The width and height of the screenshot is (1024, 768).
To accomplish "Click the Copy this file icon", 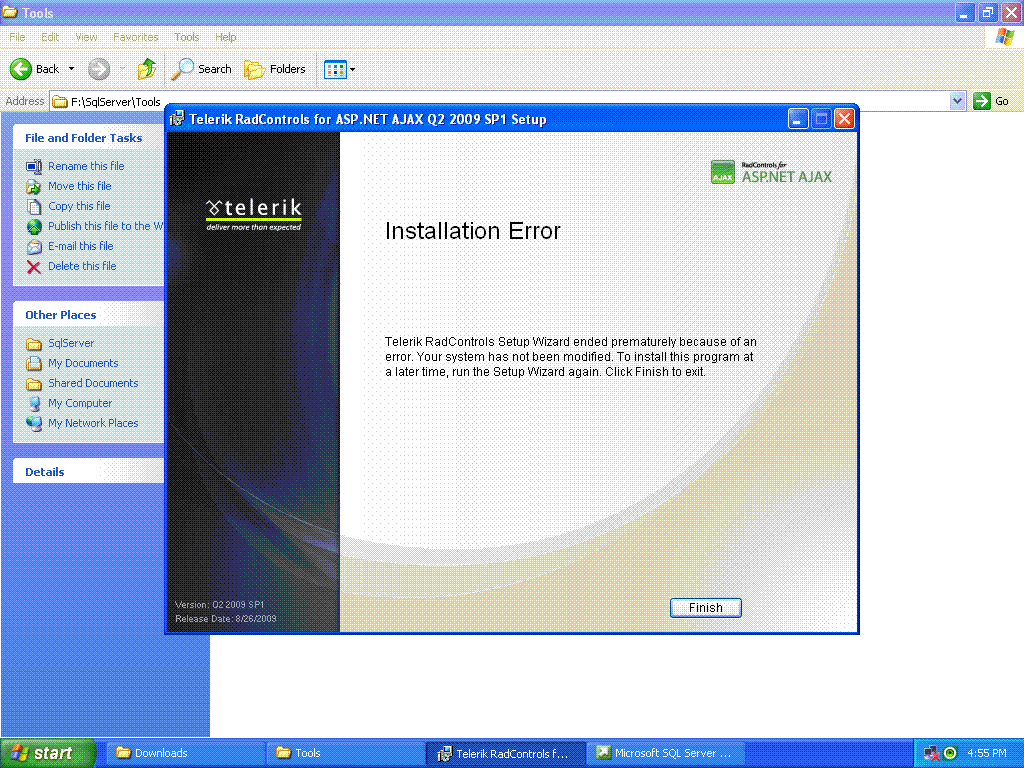I will (34, 207).
